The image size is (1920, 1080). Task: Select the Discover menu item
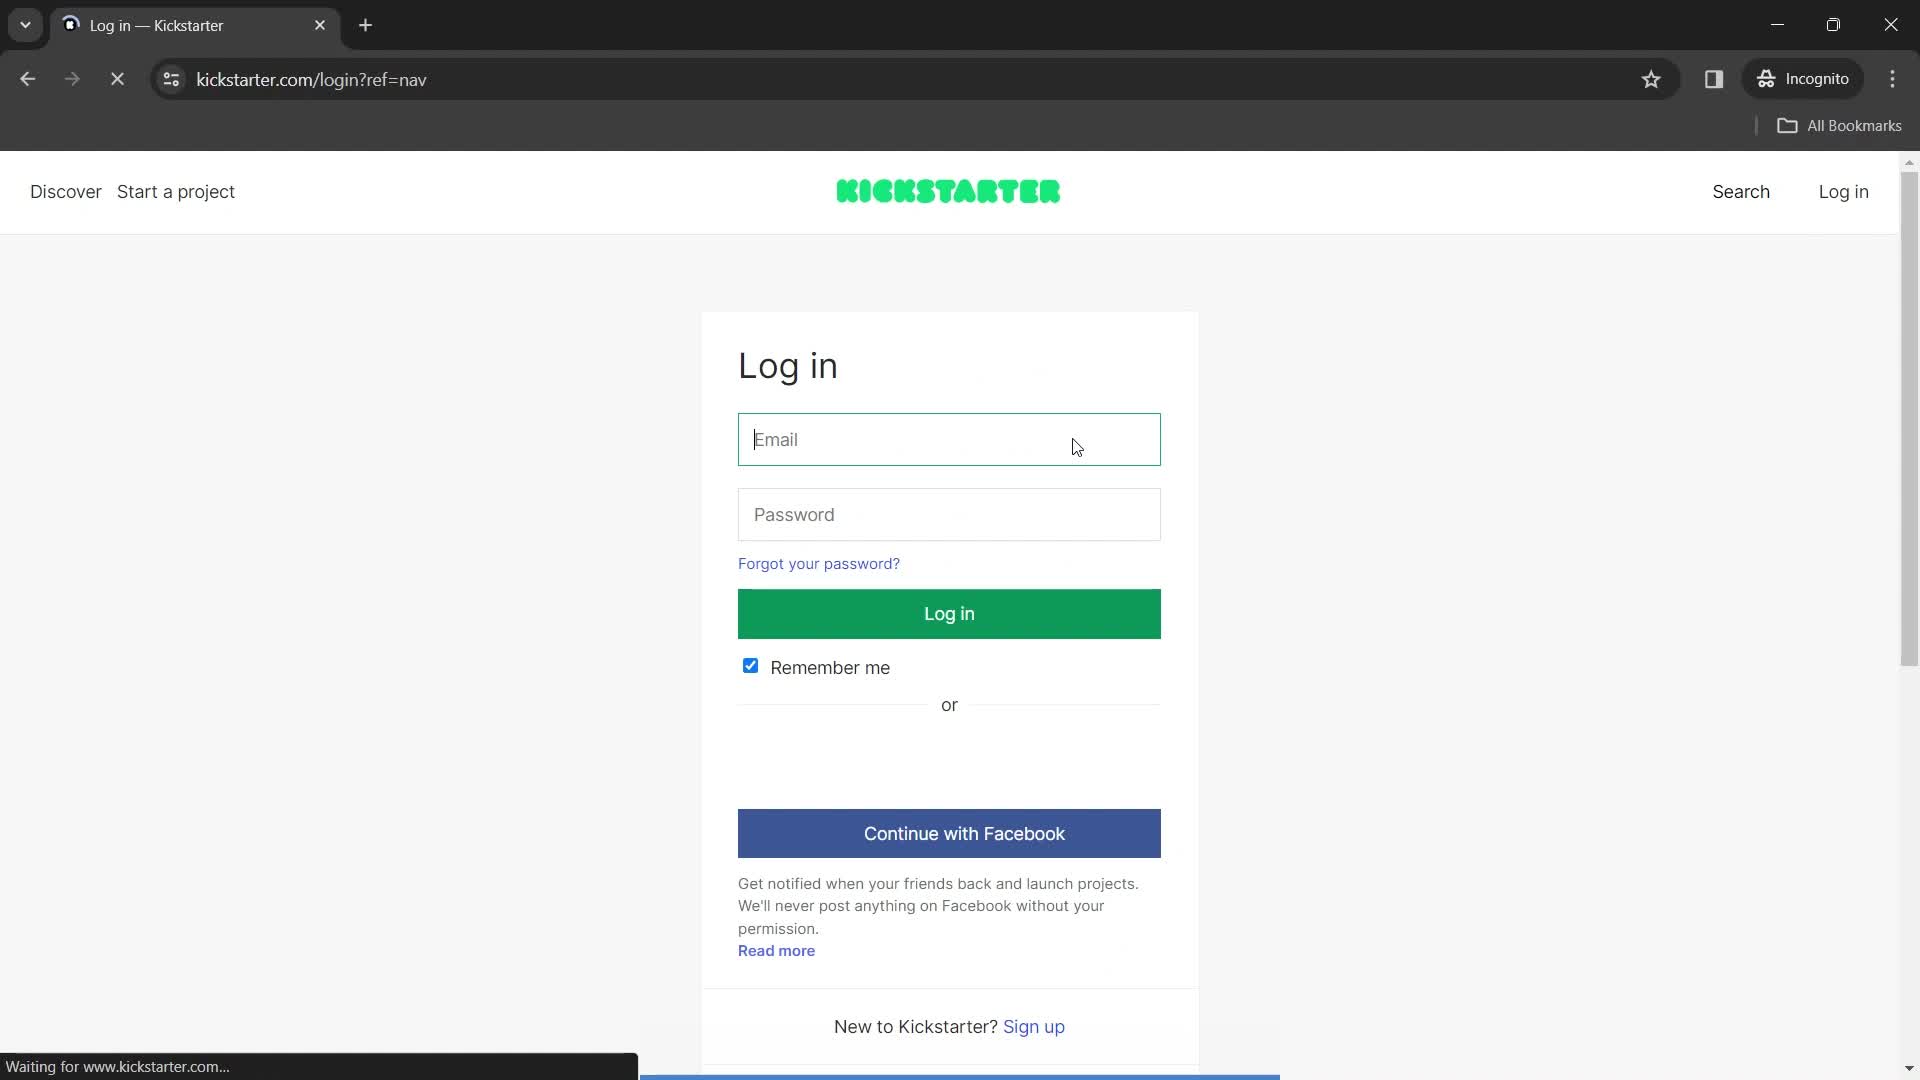[66, 193]
